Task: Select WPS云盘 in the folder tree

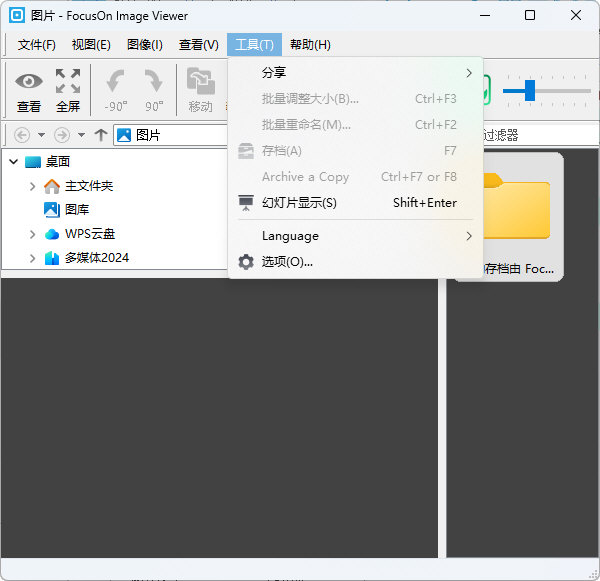Action: pos(90,234)
